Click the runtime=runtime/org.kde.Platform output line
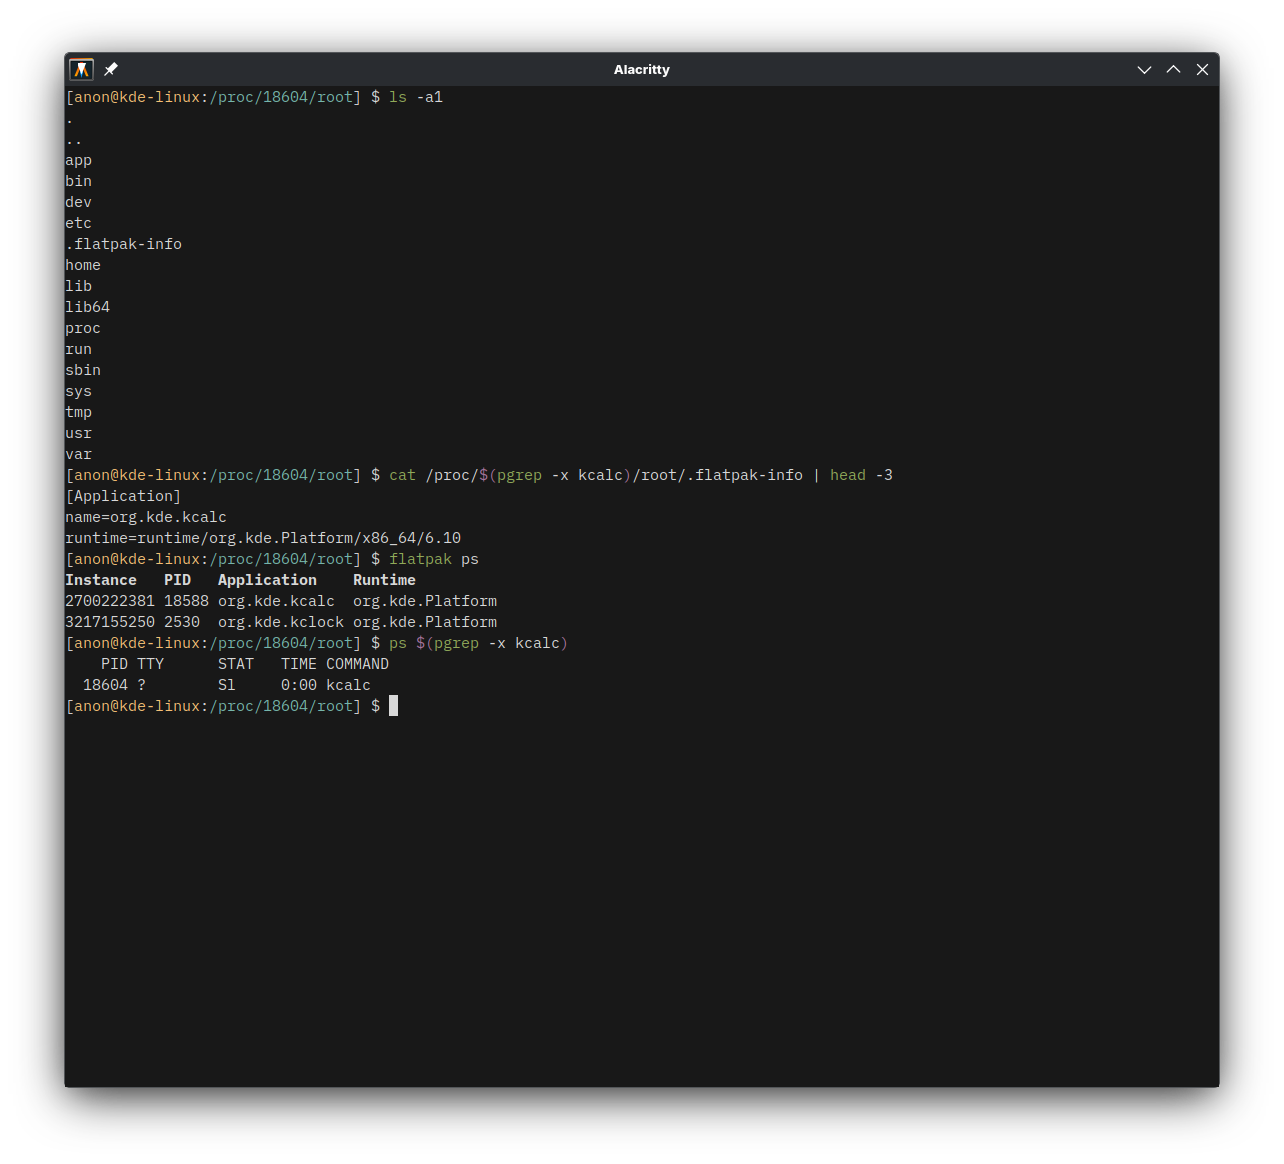Screen dimensions: 1284x1164 coord(263,538)
